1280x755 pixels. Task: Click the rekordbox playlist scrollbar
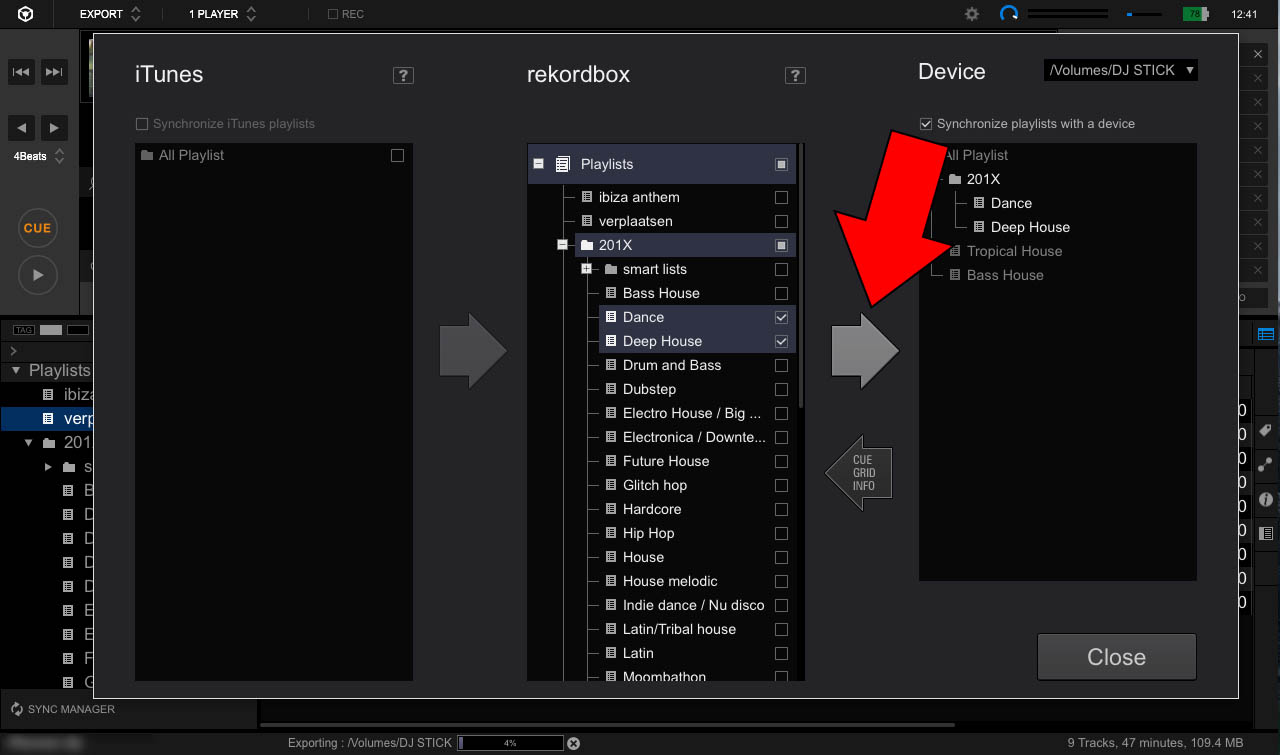[x=801, y=275]
